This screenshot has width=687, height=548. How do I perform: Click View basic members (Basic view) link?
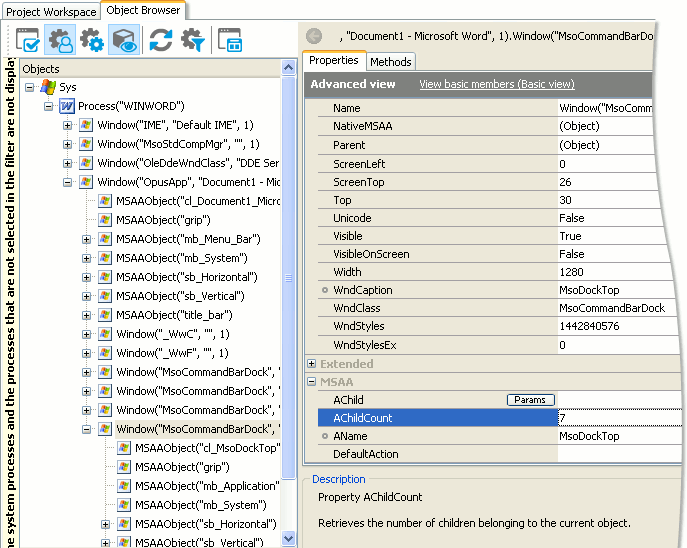(x=496, y=84)
